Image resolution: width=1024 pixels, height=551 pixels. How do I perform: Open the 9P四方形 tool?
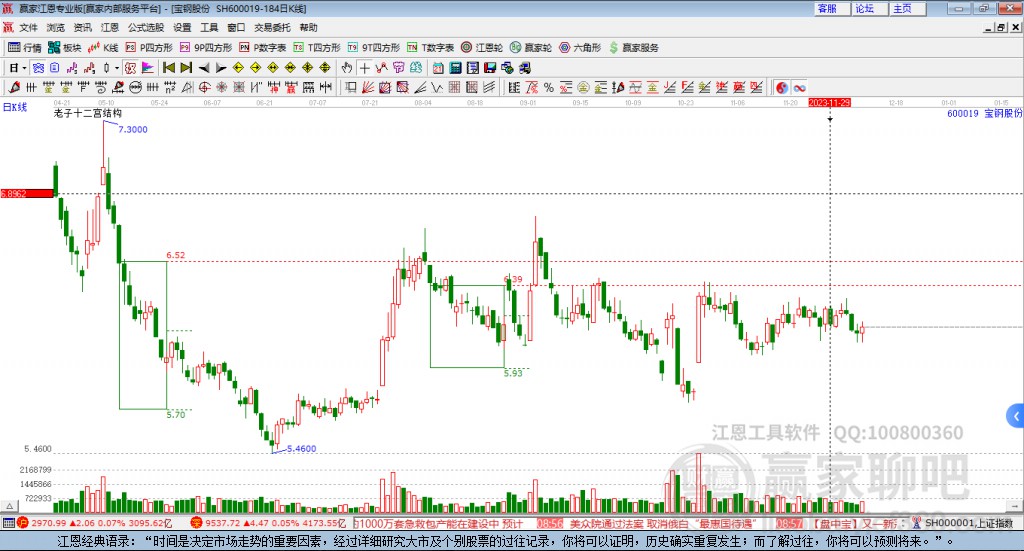coord(206,48)
